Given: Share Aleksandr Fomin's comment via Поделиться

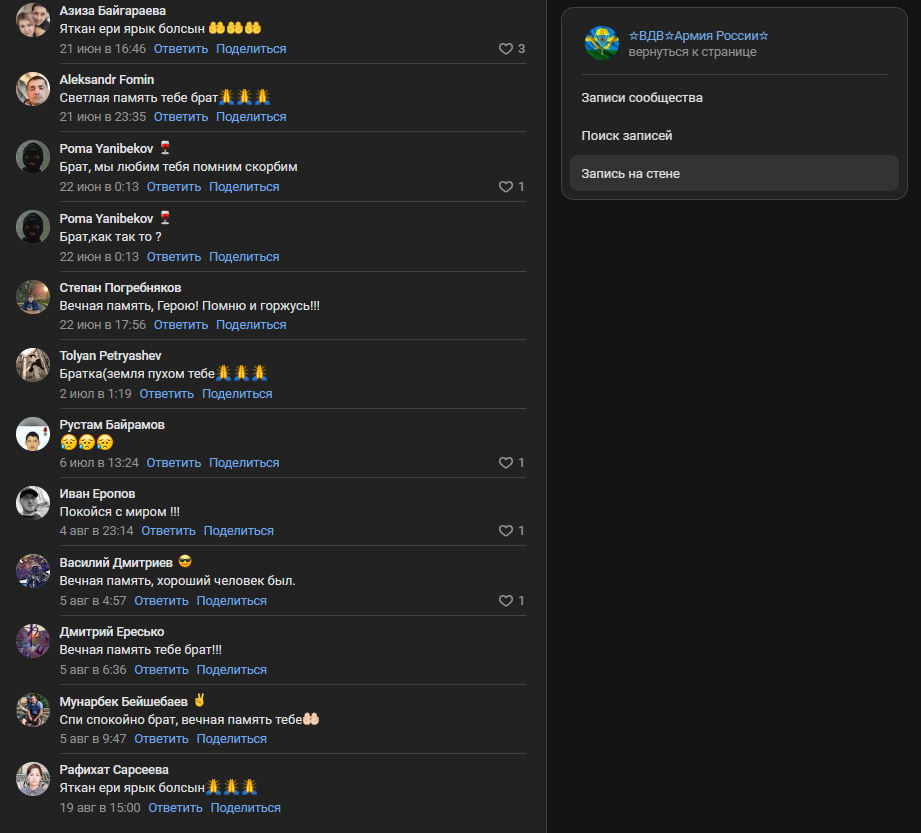Looking at the screenshot, I should click(x=251, y=117).
